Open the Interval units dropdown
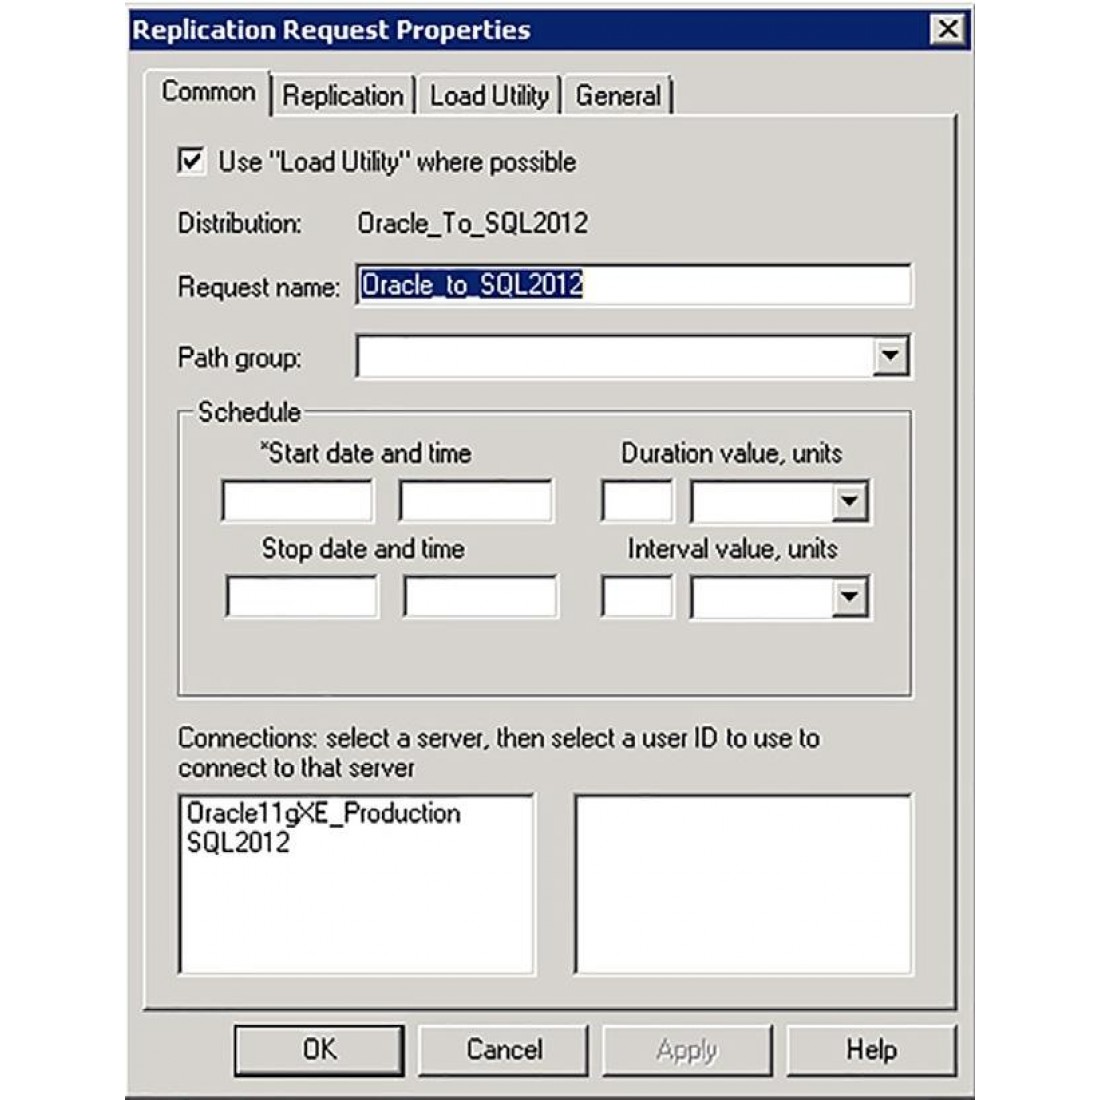The height and width of the screenshot is (1100, 1100). (848, 598)
